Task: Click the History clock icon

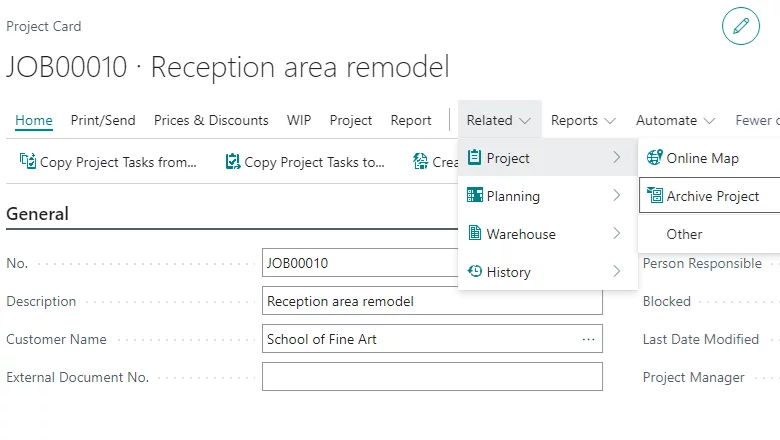Action: [x=475, y=272]
